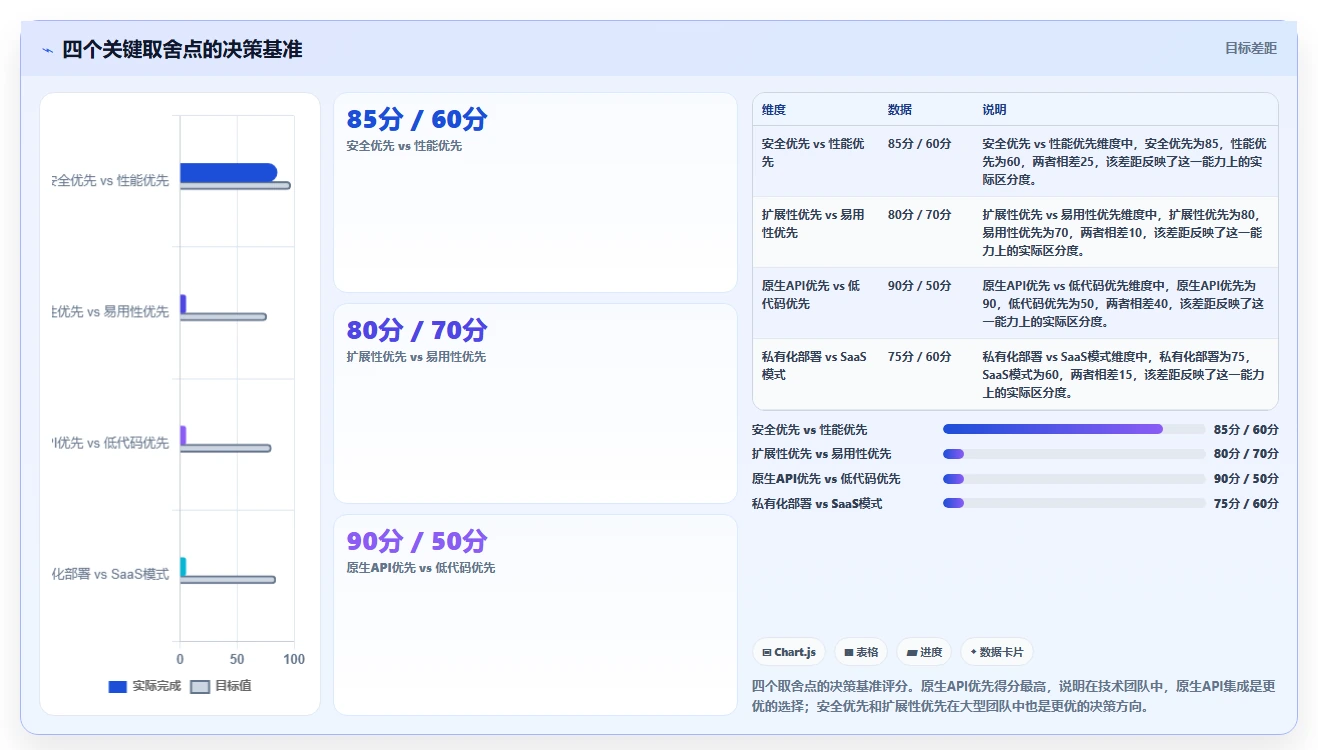
Task: Click 安全优先 vs 性能优先 card subtitle
Action: (404, 146)
